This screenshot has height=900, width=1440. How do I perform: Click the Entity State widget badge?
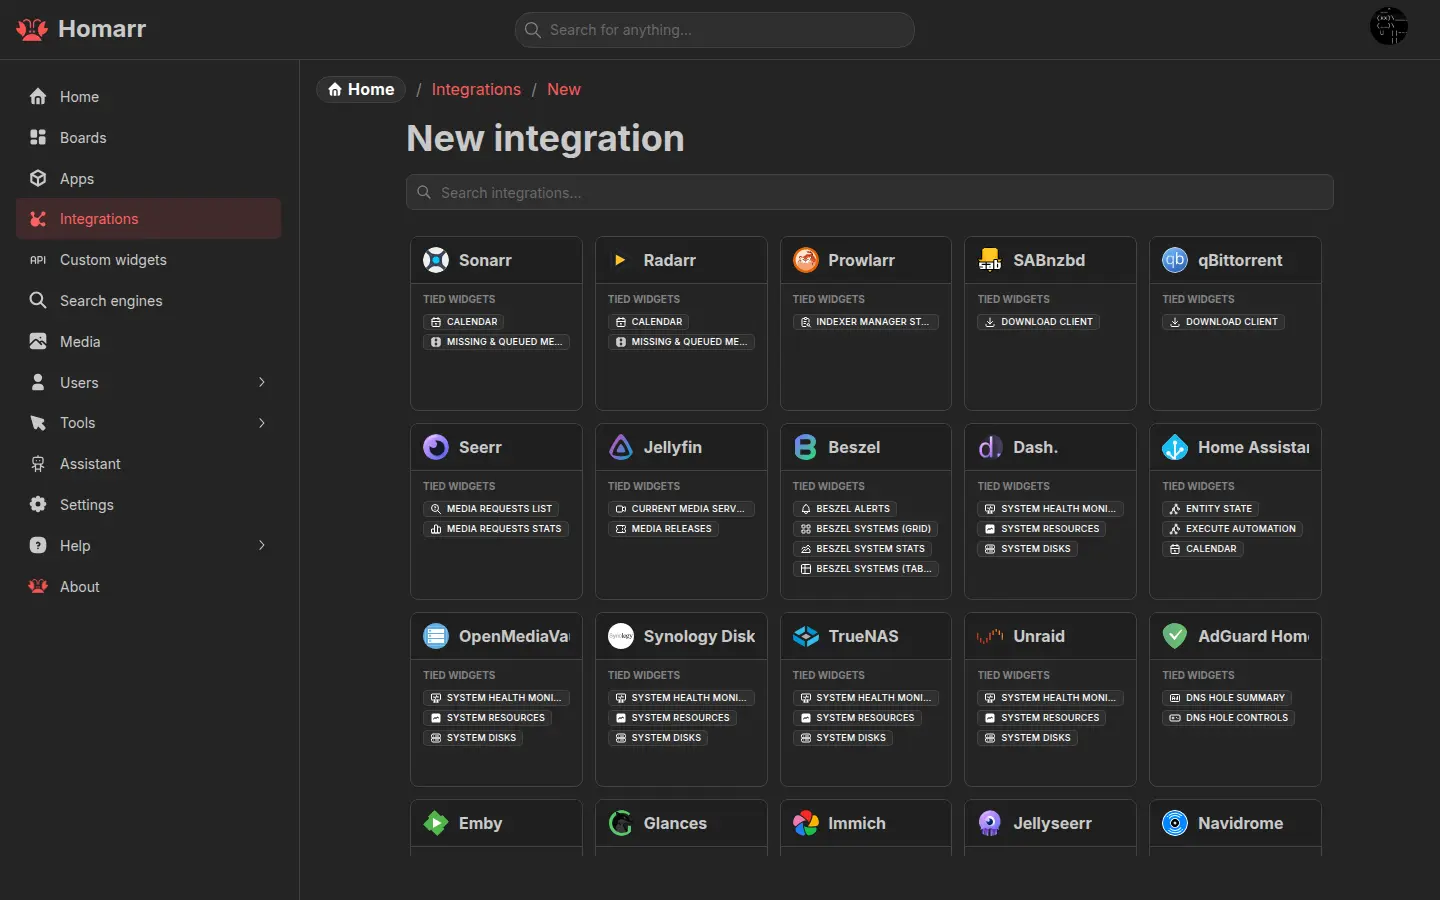tap(1210, 509)
